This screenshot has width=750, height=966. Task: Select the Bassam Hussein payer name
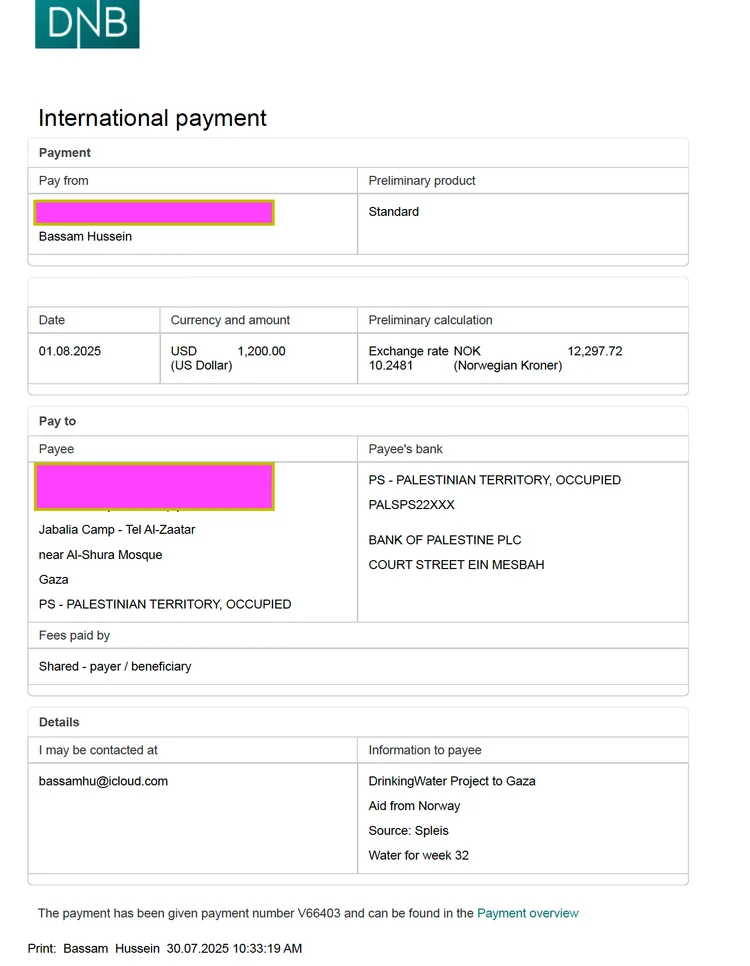(x=85, y=237)
